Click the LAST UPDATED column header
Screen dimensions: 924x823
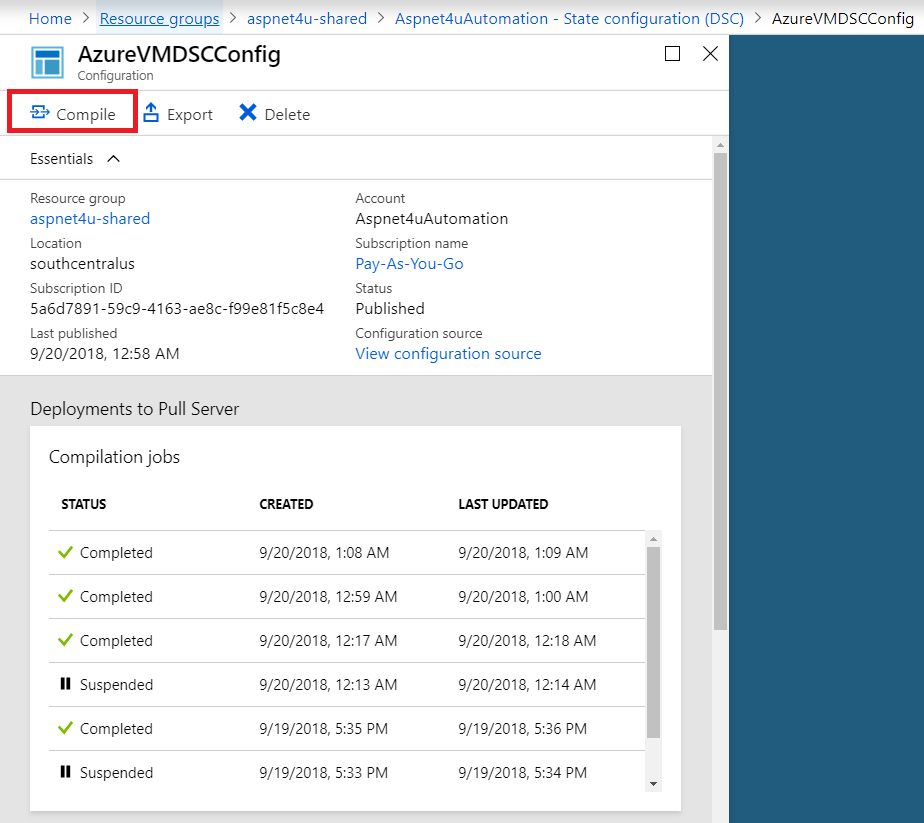click(503, 504)
